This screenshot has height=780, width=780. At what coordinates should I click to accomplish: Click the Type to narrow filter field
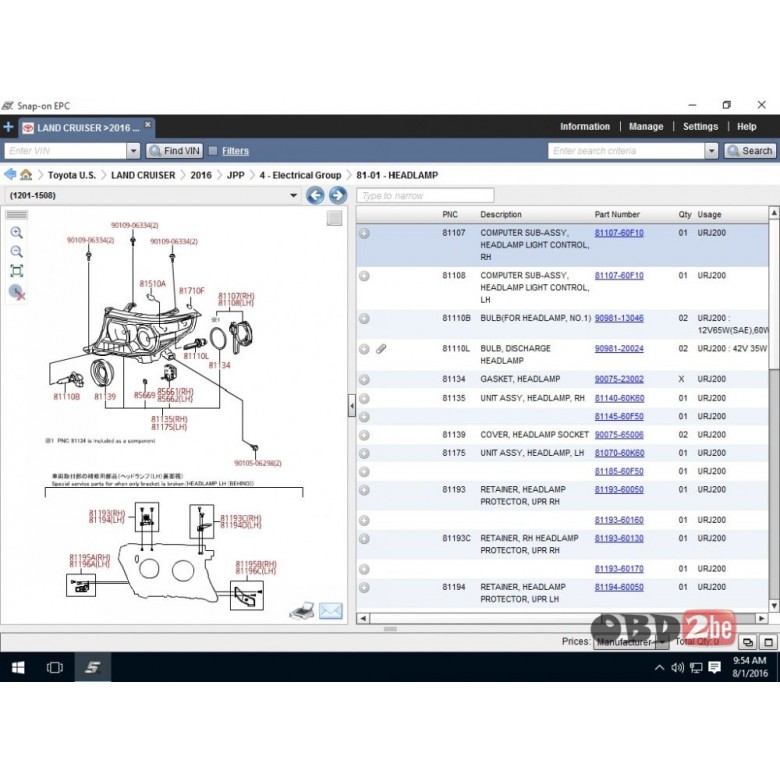pos(425,195)
